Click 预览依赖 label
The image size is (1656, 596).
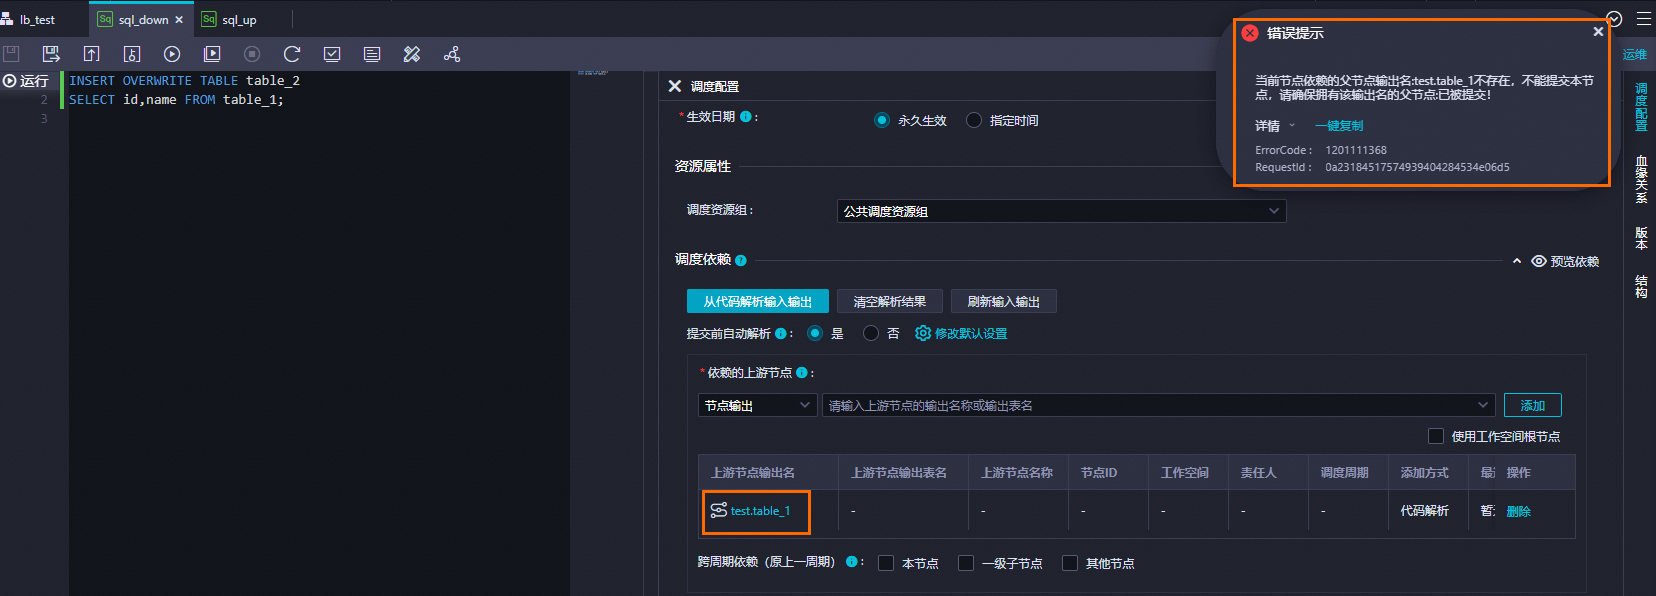click(1575, 261)
